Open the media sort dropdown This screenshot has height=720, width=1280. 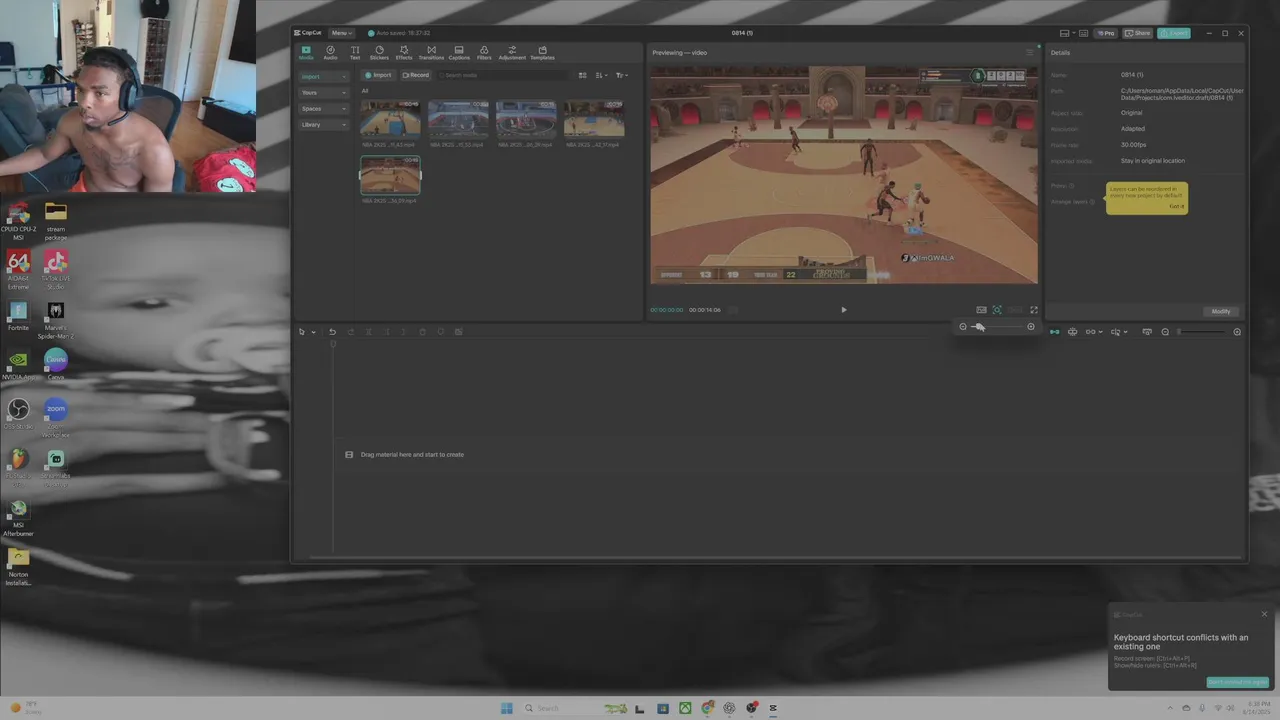pos(601,75)
